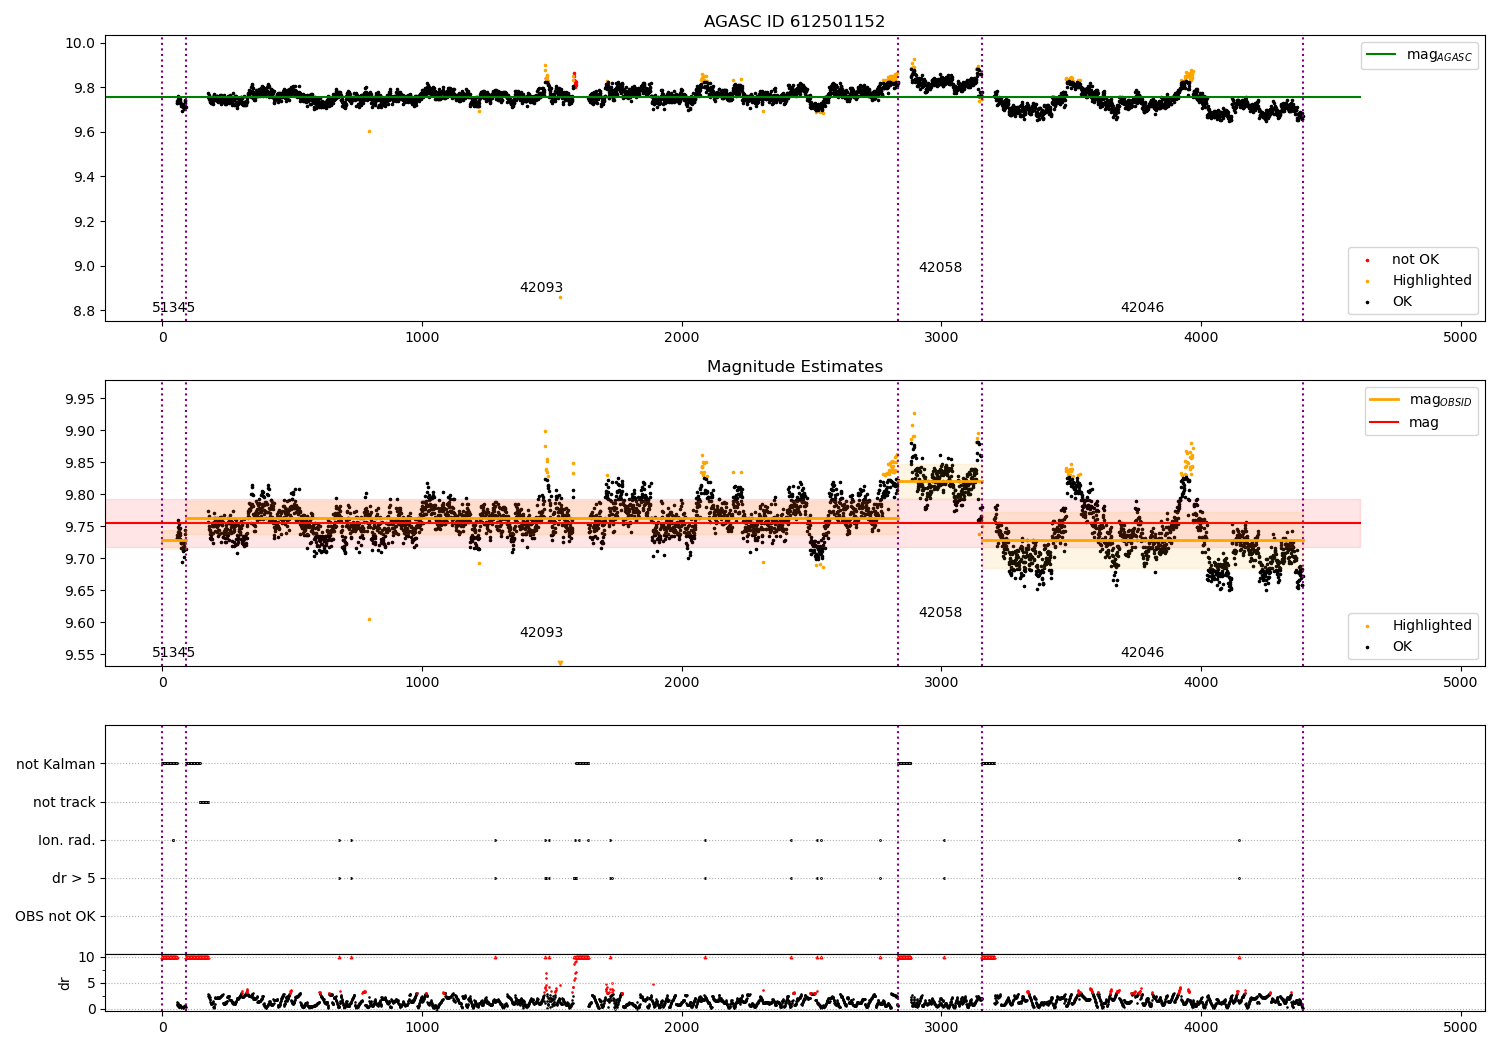This screenshot has height=1050, width=1500.
Task: Click x-tick "2000" under the Magnitude Estimates plot
Action: click(682, 683)
